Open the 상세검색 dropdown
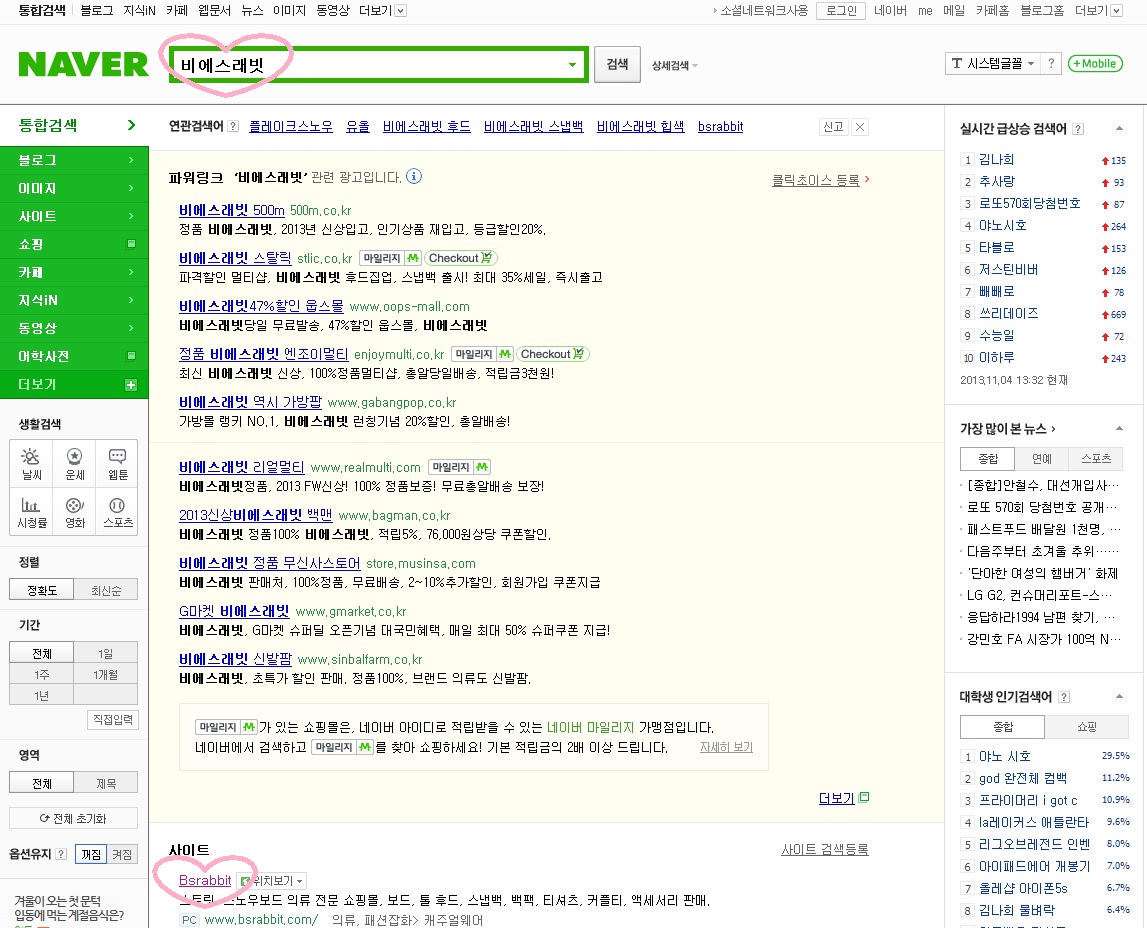 (x=674, y=65)
